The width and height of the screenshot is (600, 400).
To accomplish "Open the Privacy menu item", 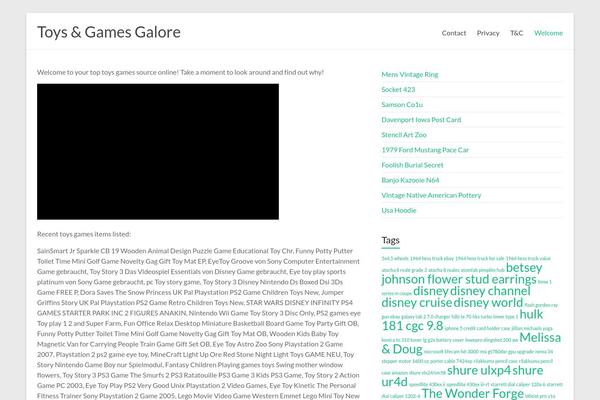I will [x=488, y=33].
